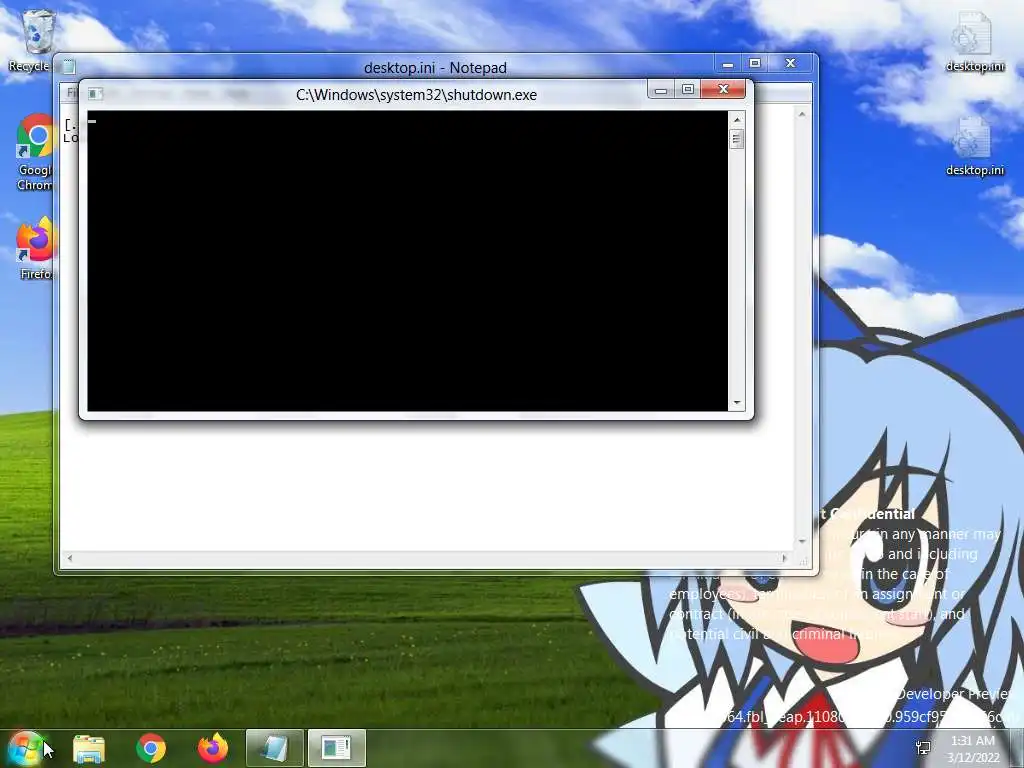Select the lower desktop.ini desktop file
Screen dimensions: 1024x768
point(974,145)
